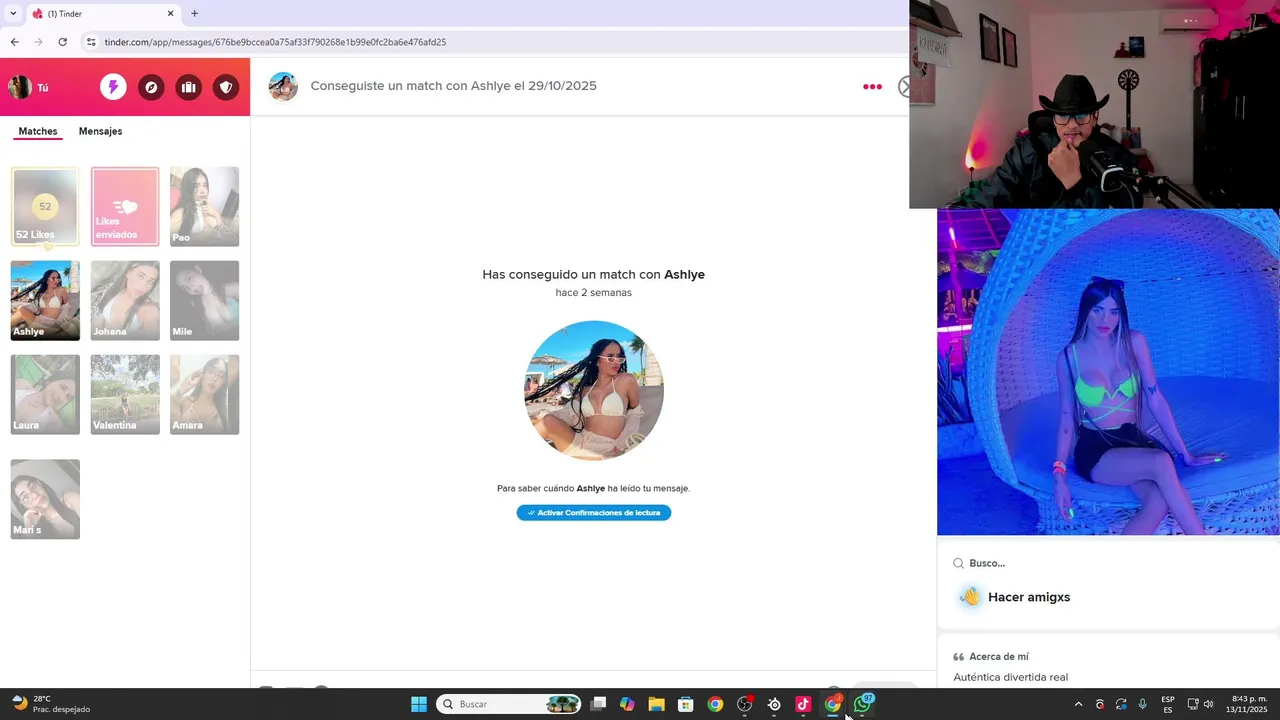The height and width of the screenshot is (720, 1280).
Task: Close the Tinder browser tab
Action: (x=170, y=14)
